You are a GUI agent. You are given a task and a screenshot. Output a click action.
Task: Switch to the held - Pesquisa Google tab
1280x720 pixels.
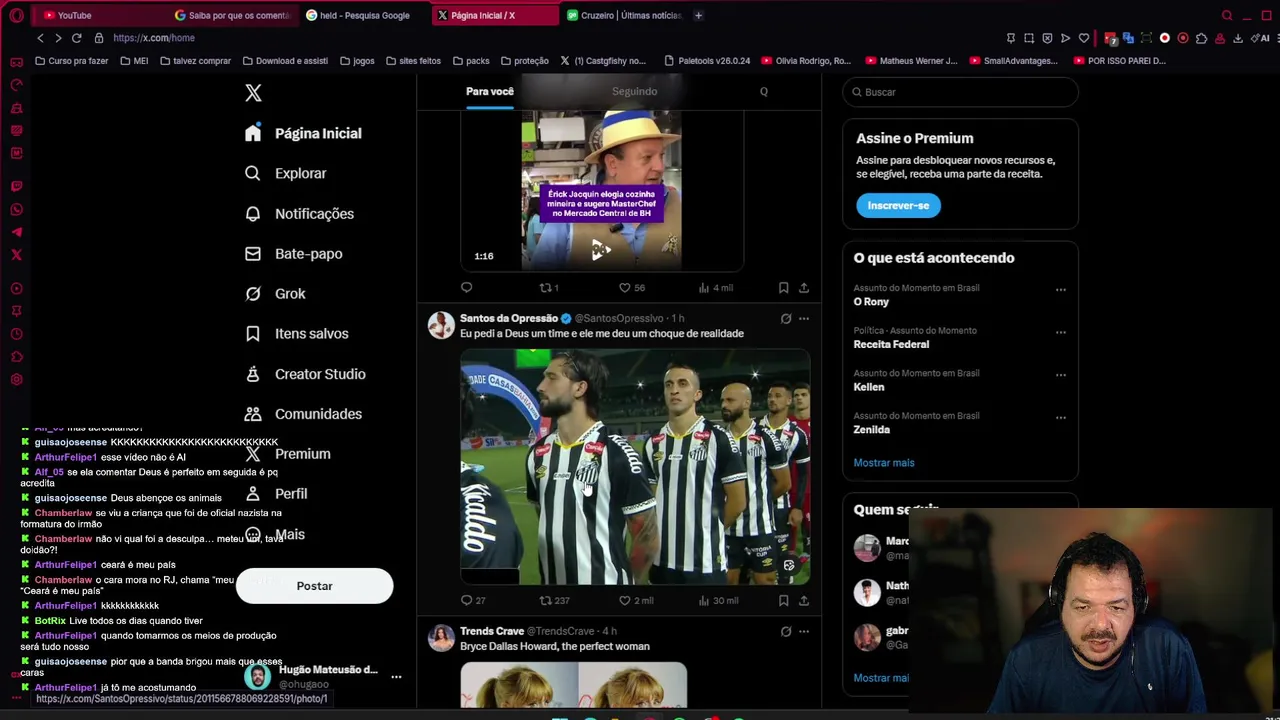(x=364, y=15)
